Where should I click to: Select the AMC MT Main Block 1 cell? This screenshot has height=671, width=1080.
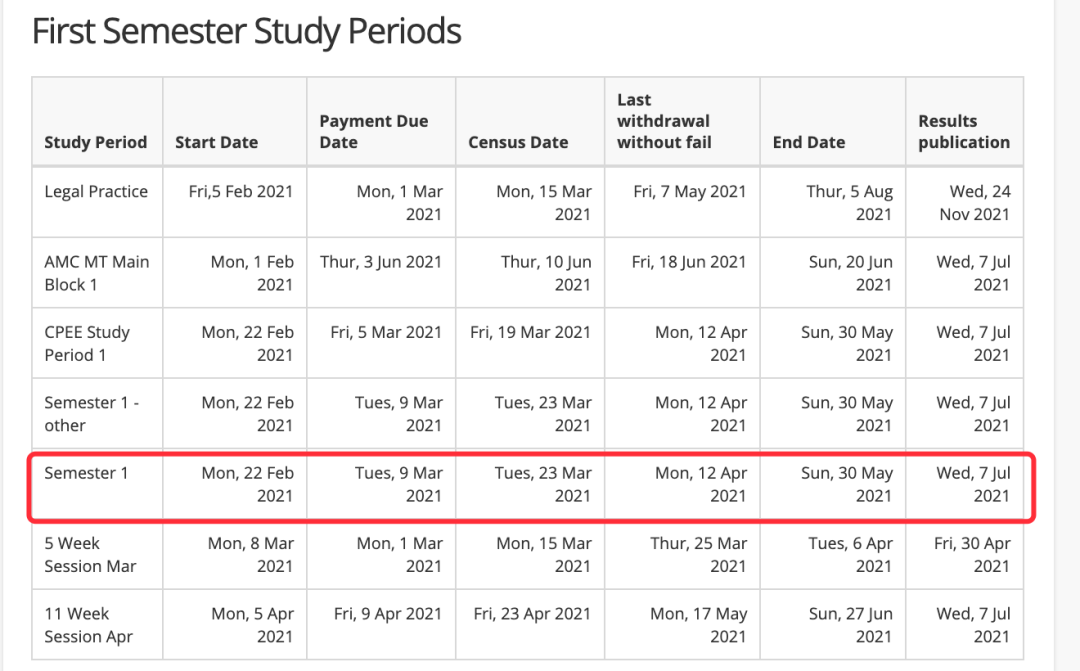click(96, 273)
